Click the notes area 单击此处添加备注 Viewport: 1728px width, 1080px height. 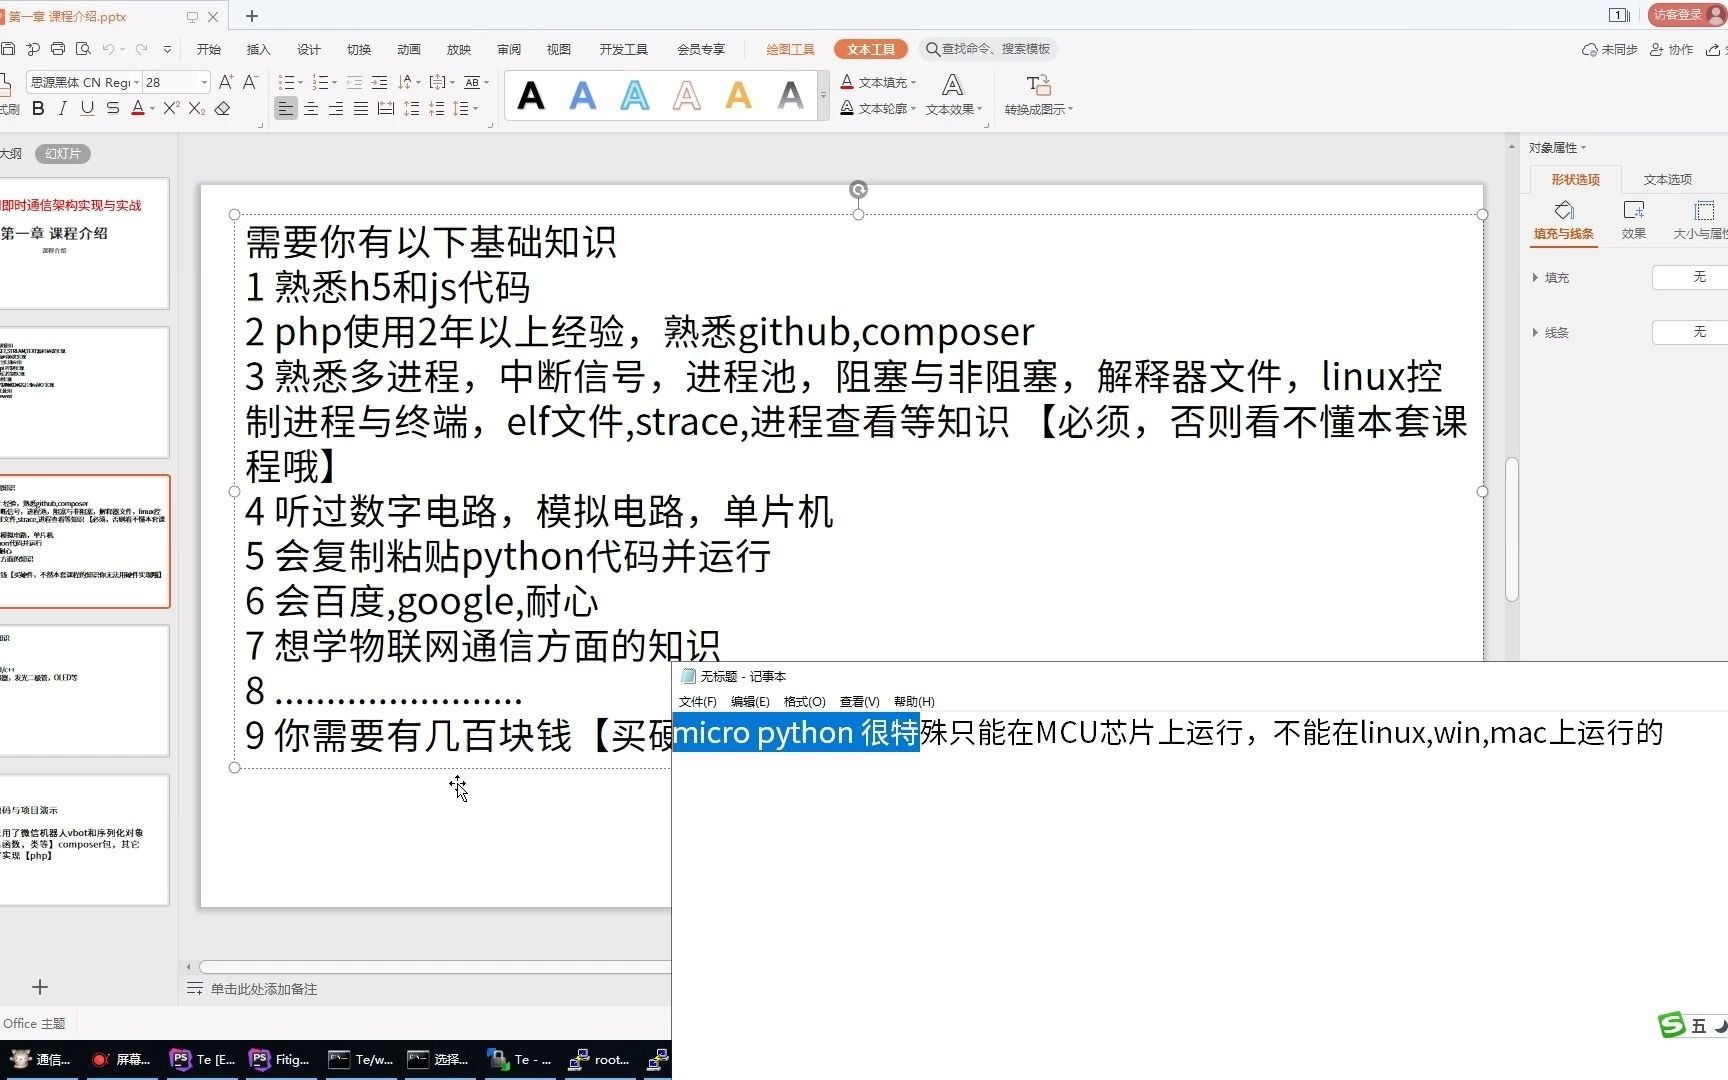click(263, 989)
